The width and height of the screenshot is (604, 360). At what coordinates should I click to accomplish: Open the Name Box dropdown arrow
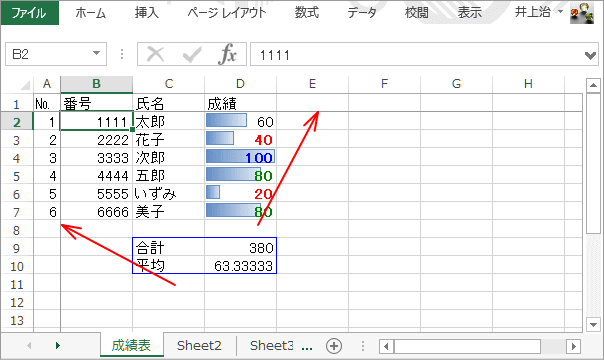point(97,54)
